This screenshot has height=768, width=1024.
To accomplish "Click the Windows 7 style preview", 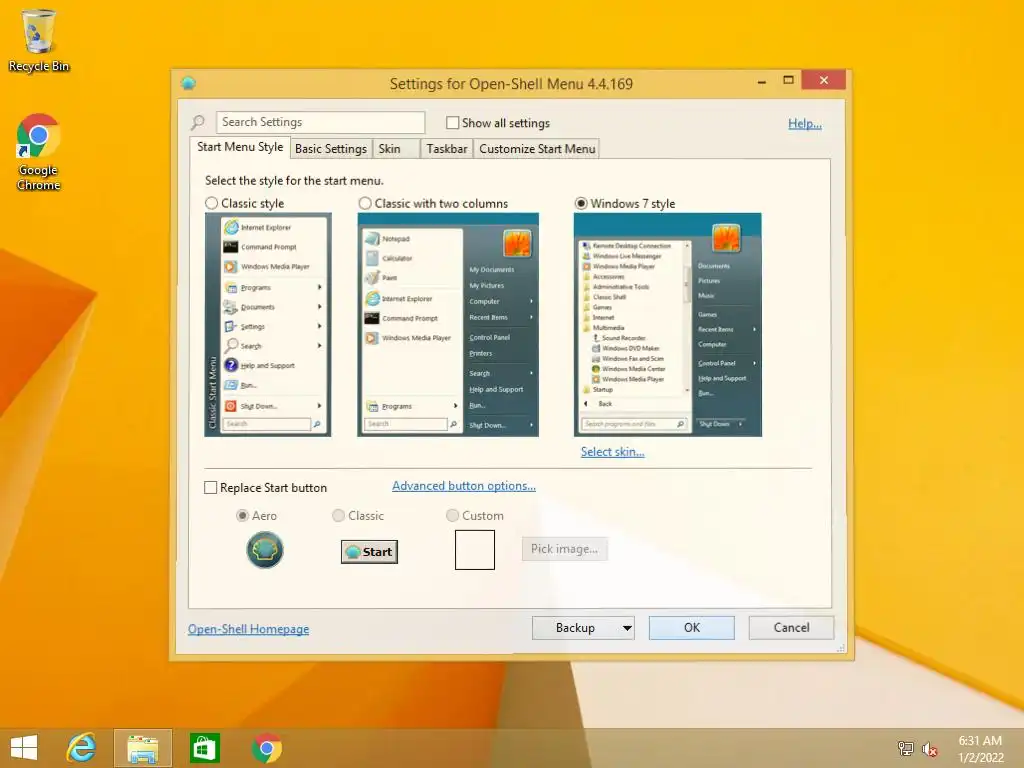I will 667,325.
